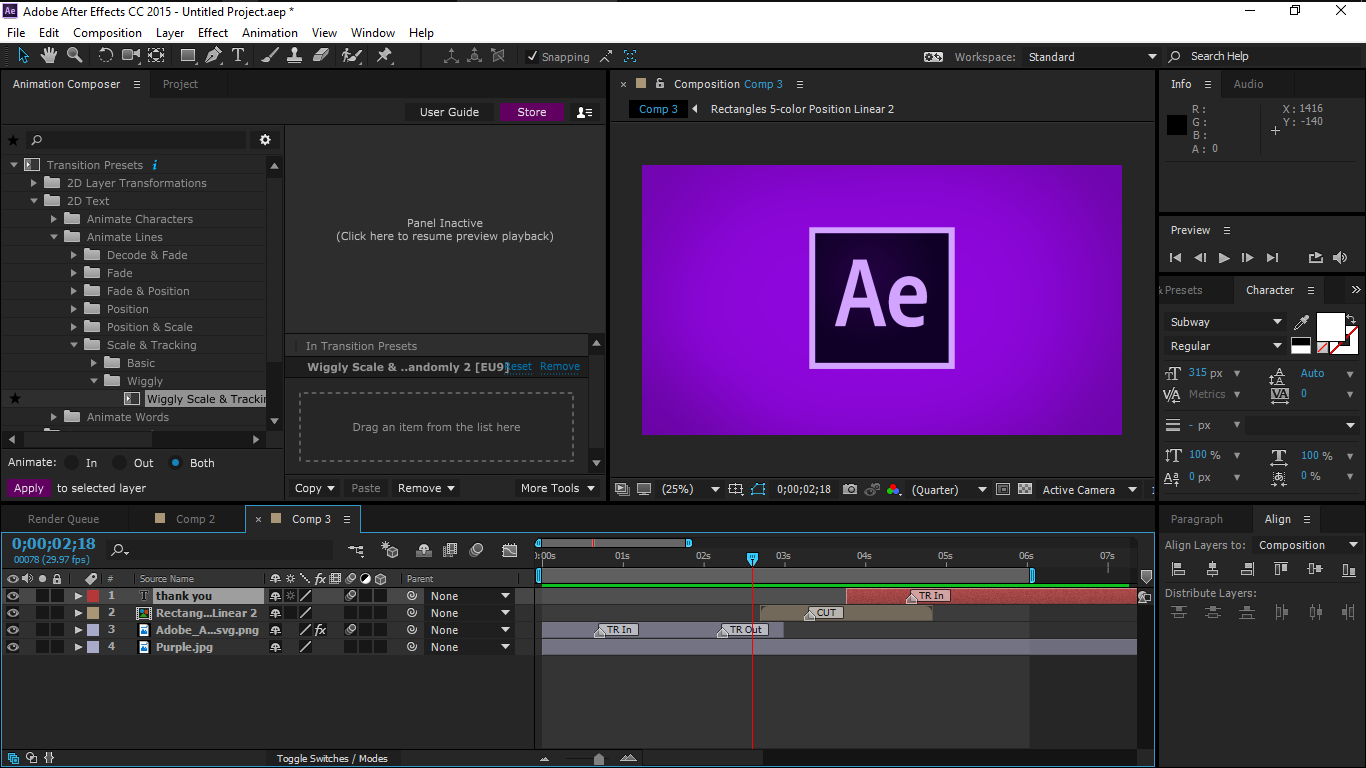
Task: Click the Composition Mini-Flowchart icon
Action: click(x=355, y=550)
